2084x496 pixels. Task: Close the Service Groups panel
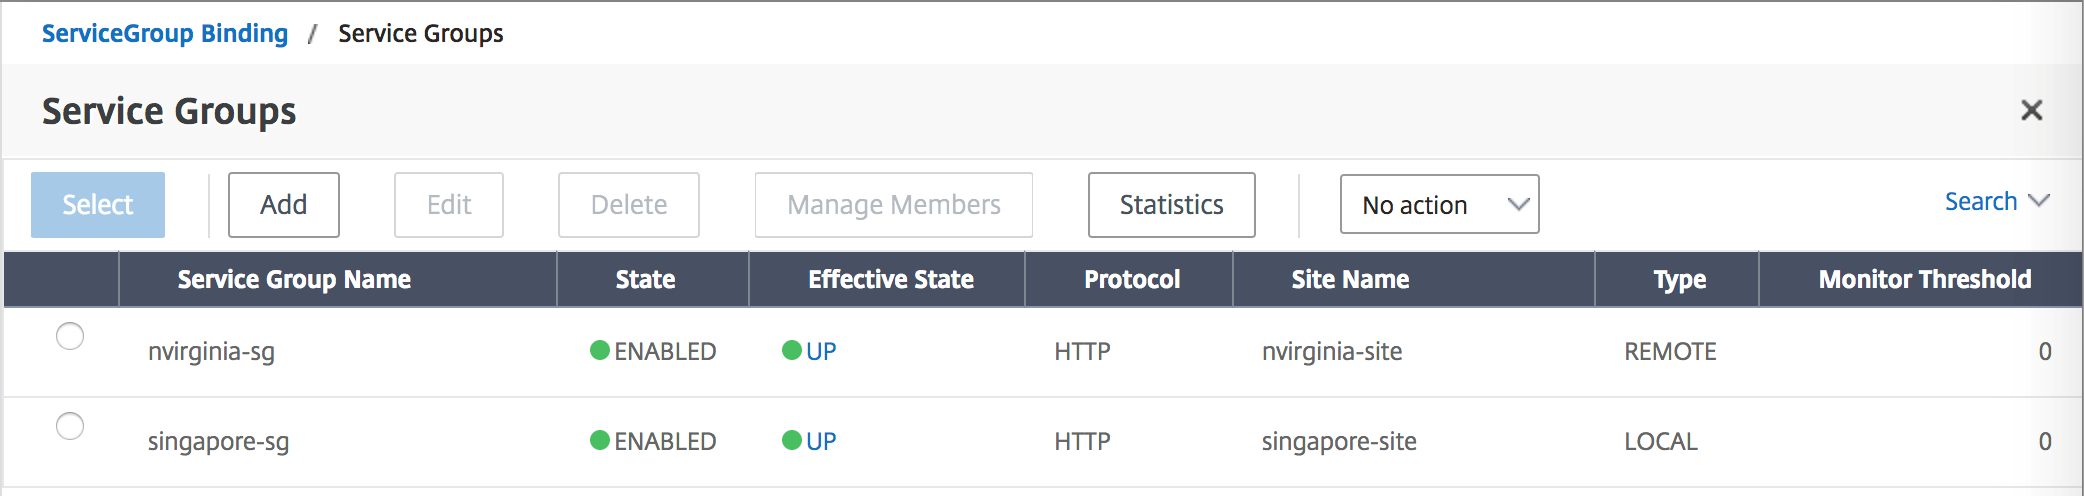pos(2031,110)
